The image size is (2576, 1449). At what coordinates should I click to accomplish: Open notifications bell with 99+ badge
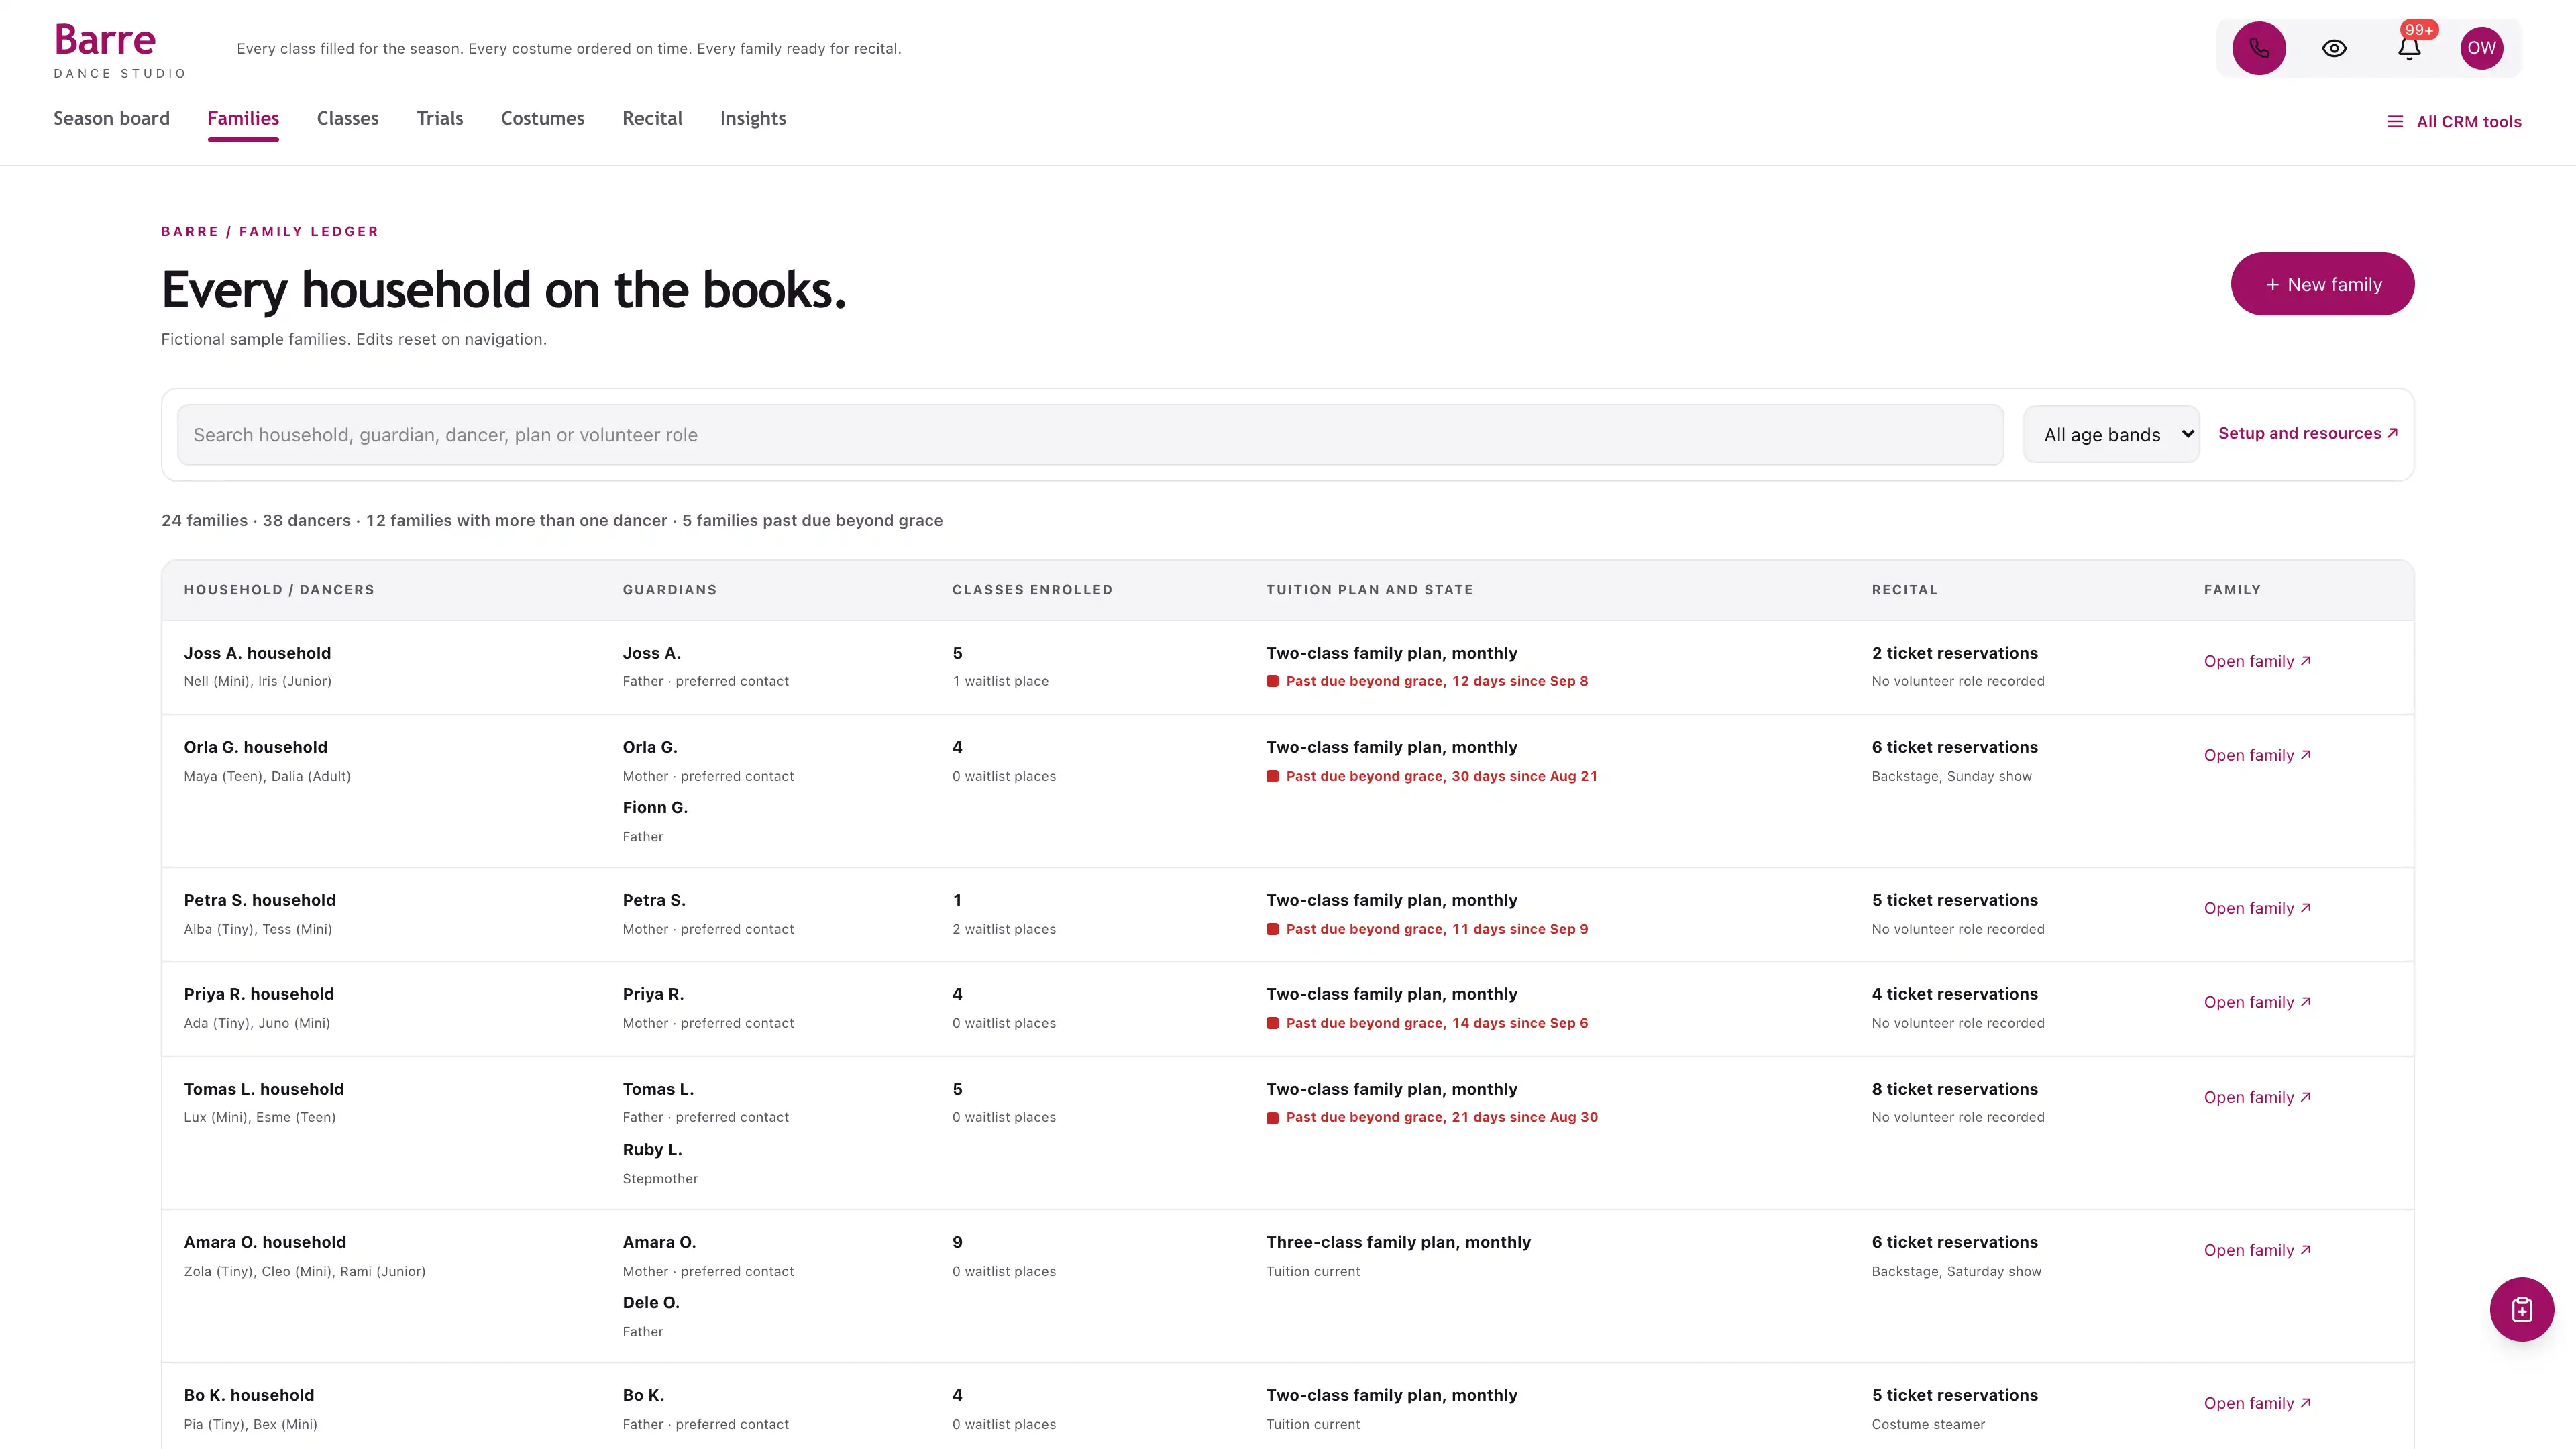coord(2409,48)
